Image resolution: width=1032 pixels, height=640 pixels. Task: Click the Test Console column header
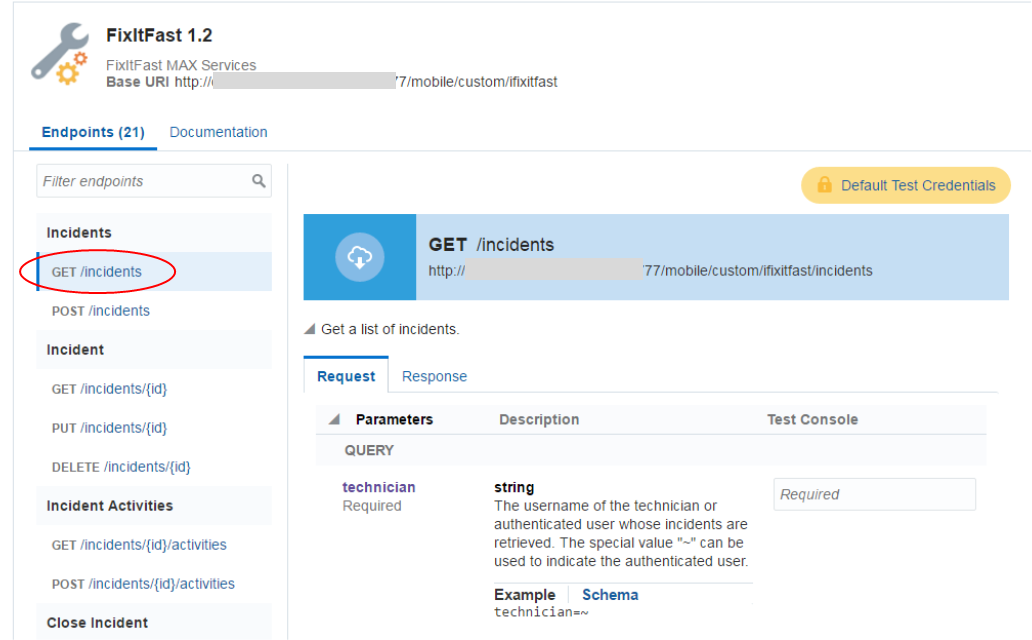(812, 419)
